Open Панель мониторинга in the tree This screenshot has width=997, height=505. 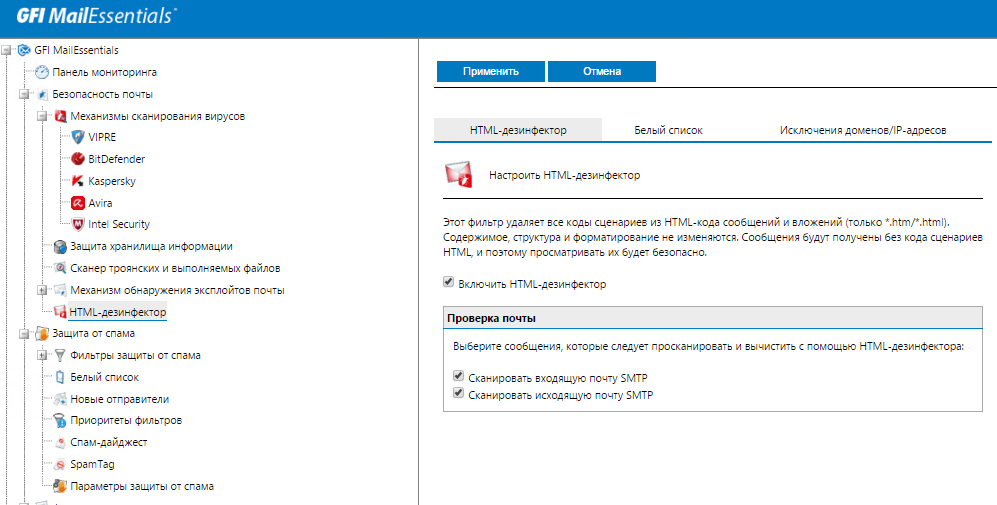coord(104,73)
